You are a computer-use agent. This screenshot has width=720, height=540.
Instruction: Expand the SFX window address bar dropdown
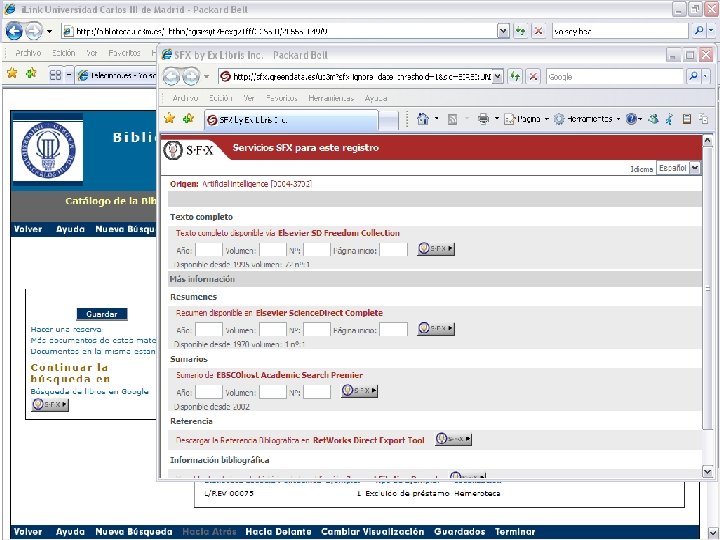point(497,77)
